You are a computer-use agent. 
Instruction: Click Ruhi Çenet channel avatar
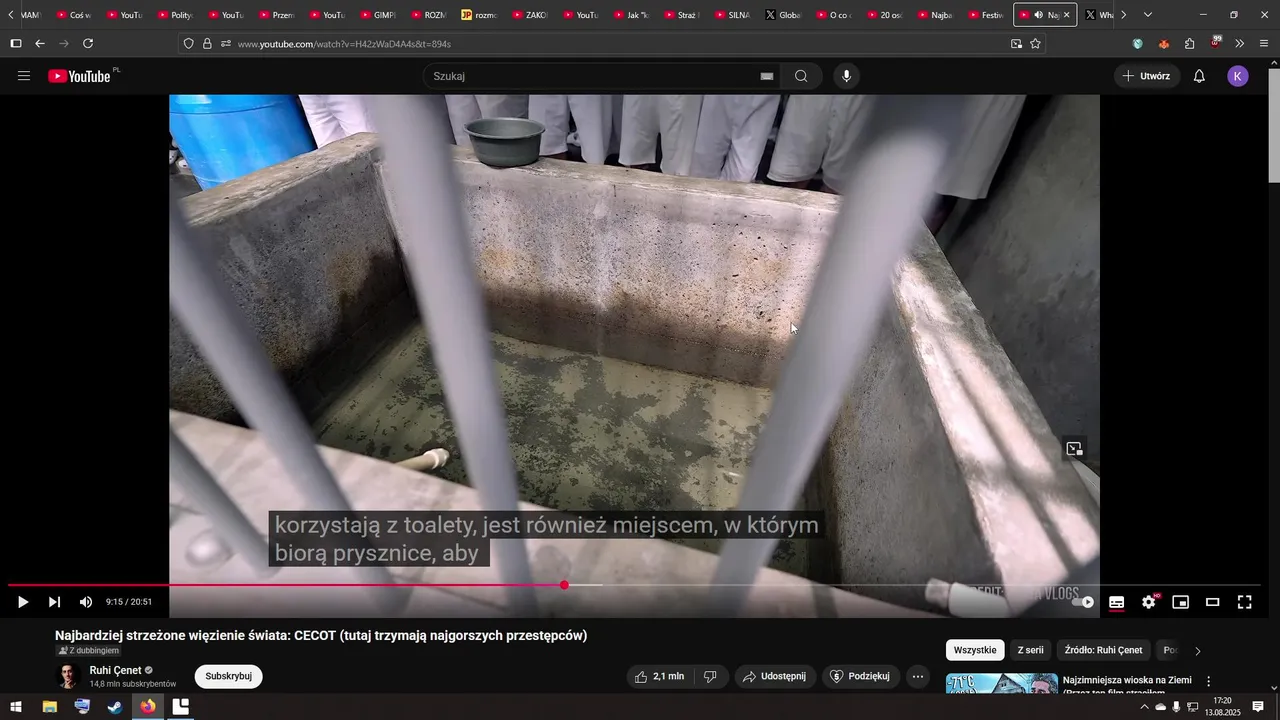click(x=68, y=676)
